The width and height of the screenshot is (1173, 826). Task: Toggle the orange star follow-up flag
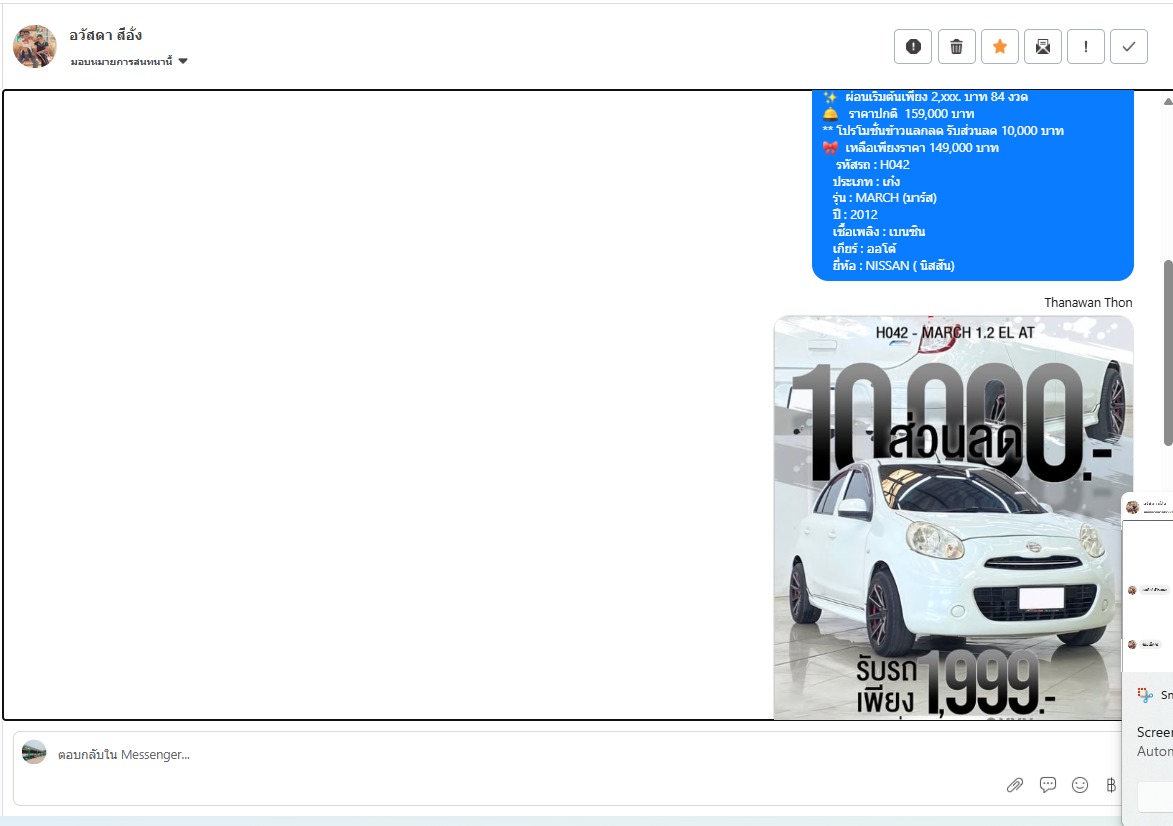[999, 46]
